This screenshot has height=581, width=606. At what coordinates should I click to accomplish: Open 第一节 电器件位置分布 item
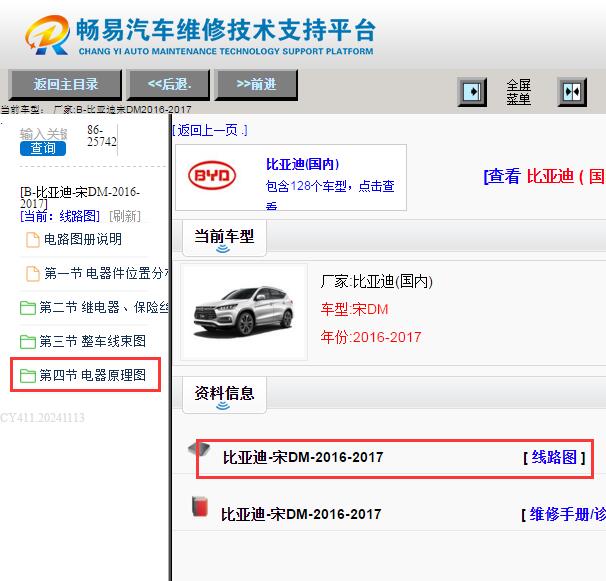coord(107,273)
